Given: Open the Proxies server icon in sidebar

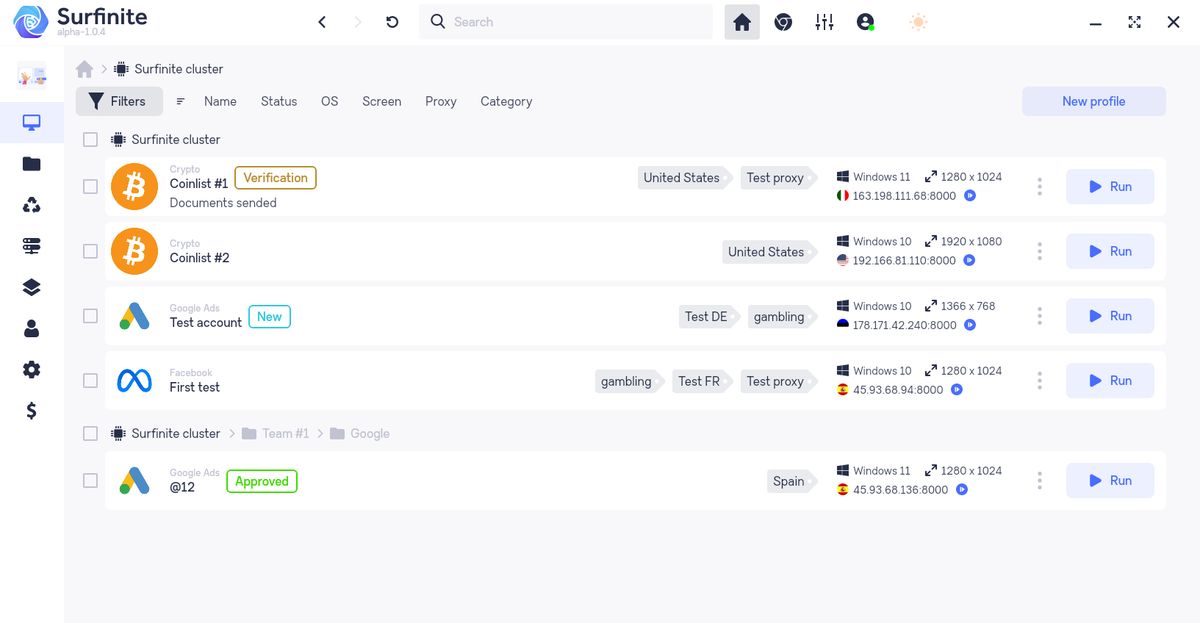Looking at the screenshot, I should (31, 245).
